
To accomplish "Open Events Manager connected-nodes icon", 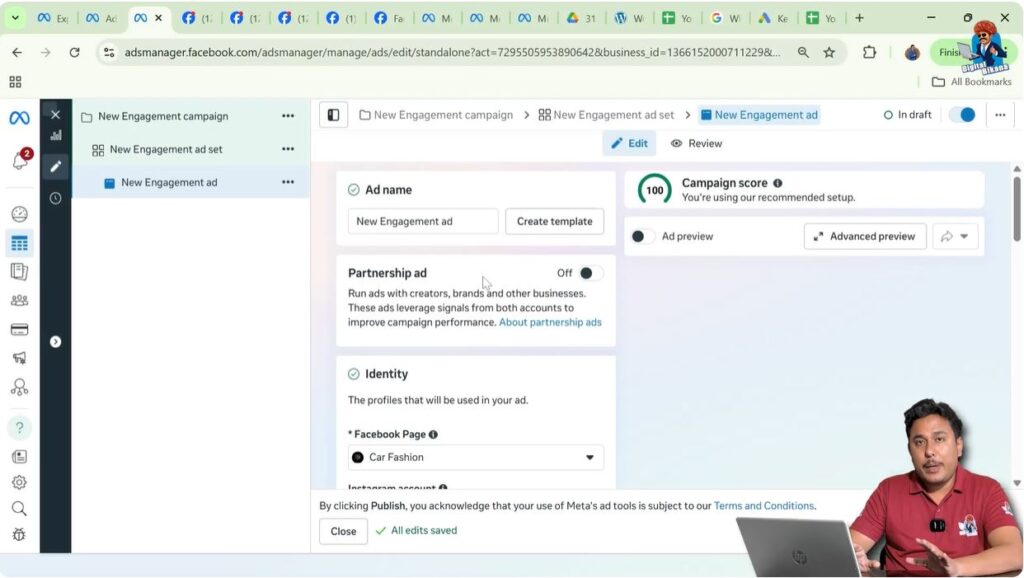I will [x=18, y=387].
